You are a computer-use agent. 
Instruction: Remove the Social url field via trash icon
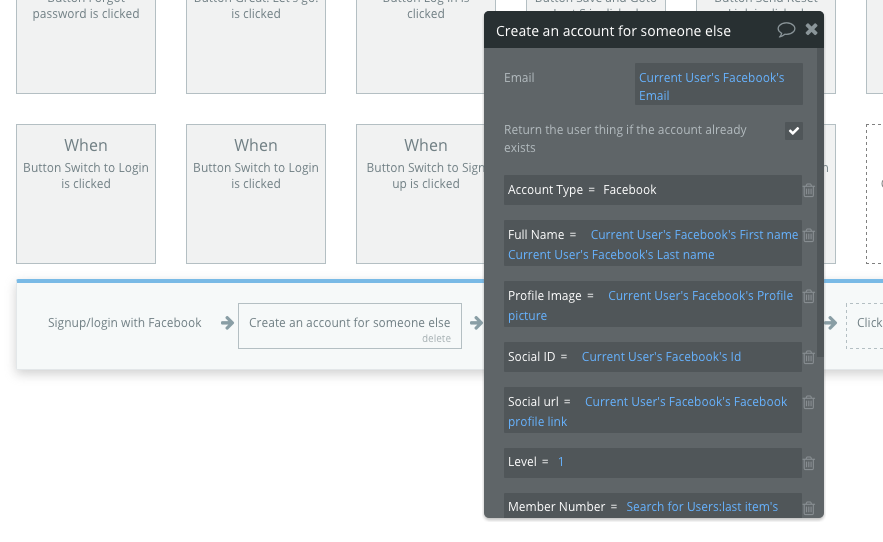809,402
